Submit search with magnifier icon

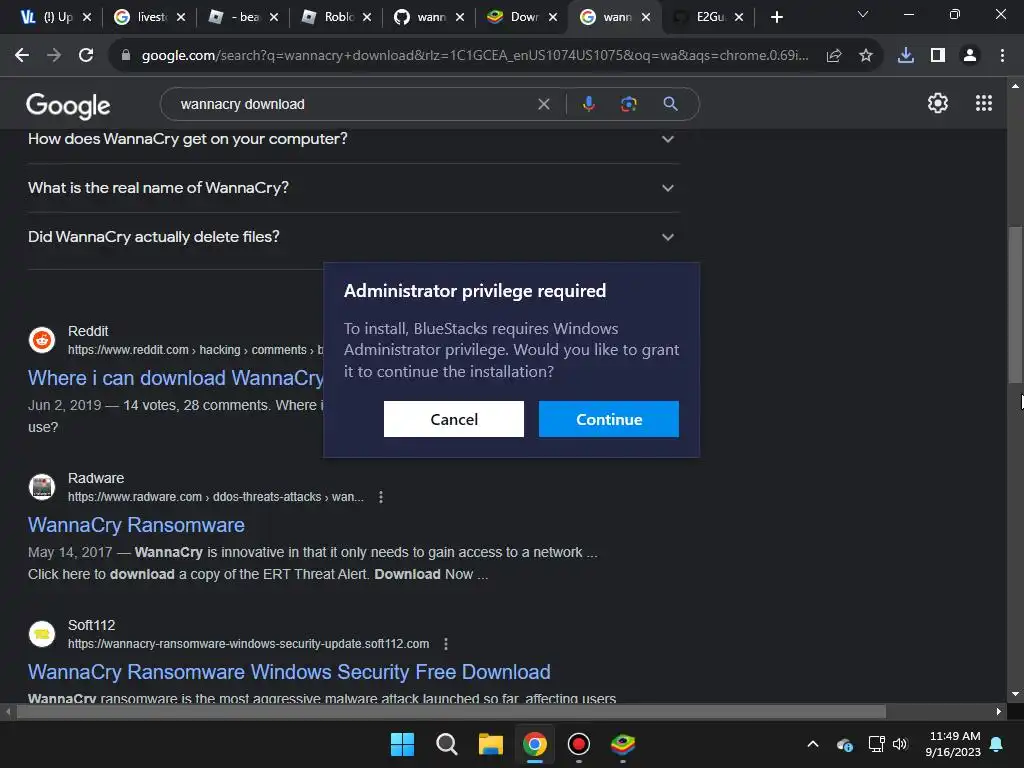pyautogui.click(x=670, y=104)
